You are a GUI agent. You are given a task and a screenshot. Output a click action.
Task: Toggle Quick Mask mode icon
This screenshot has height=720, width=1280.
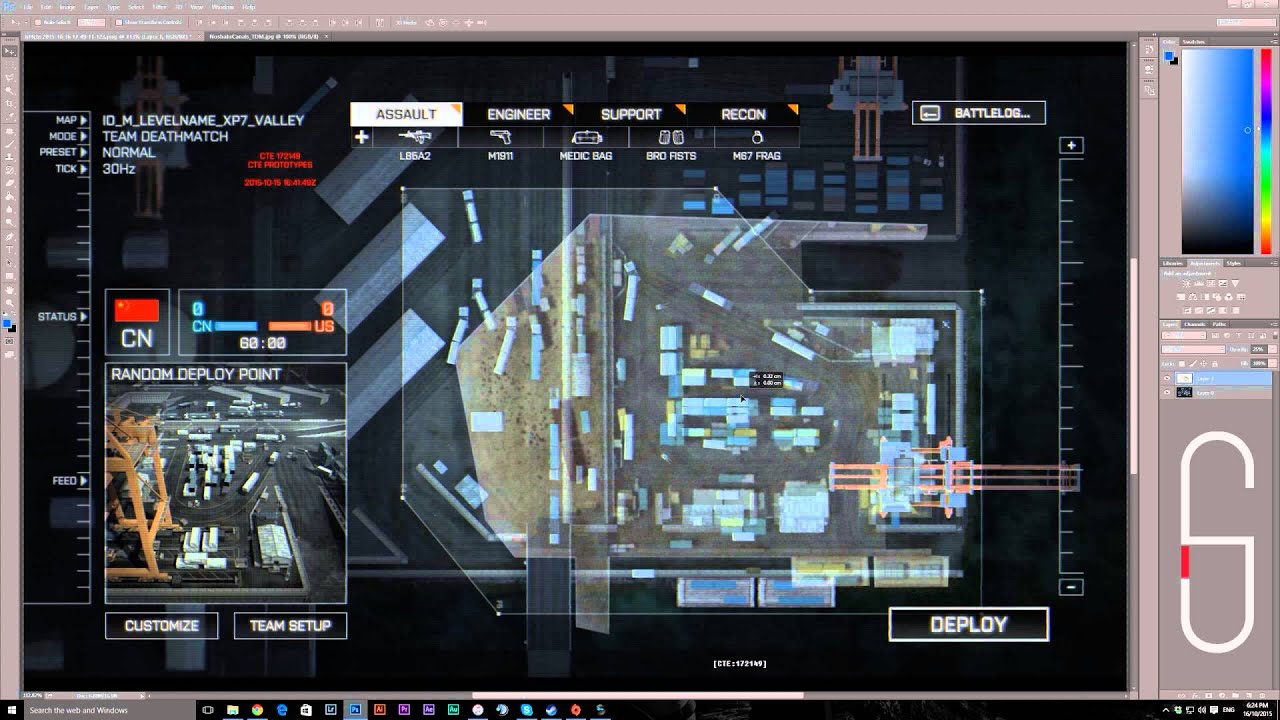[9, 340]
